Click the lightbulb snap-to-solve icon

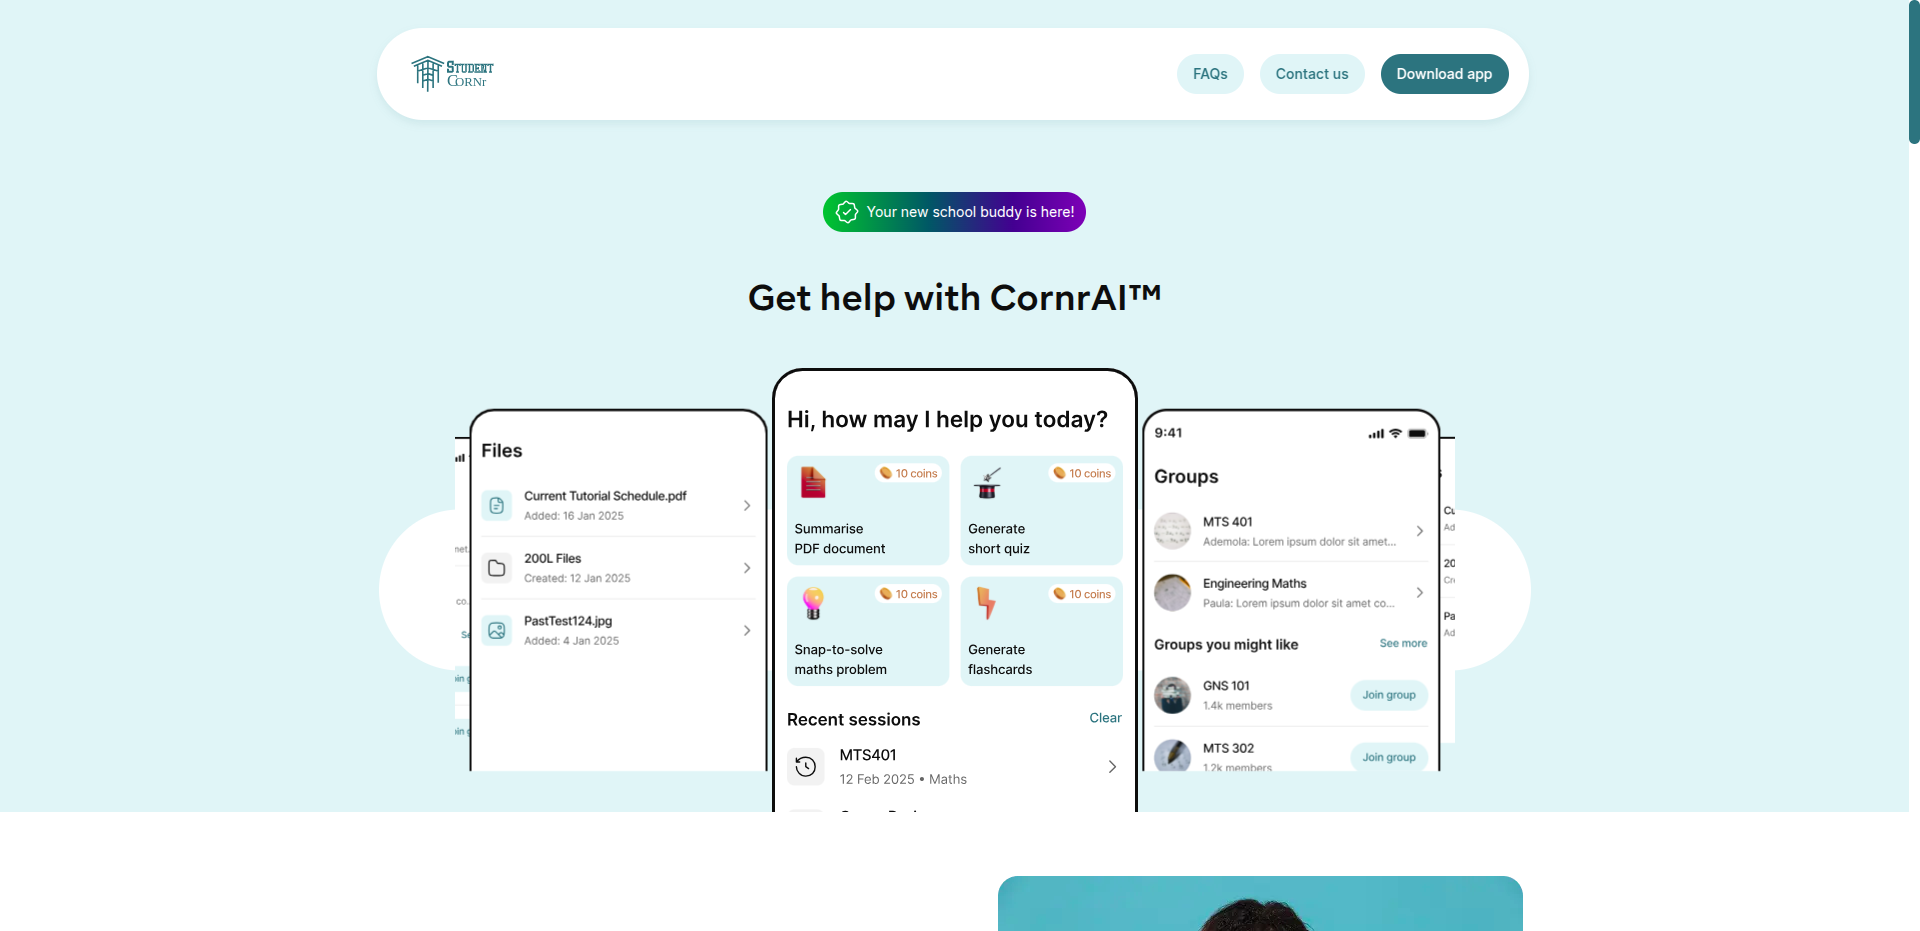coord(814,604)
